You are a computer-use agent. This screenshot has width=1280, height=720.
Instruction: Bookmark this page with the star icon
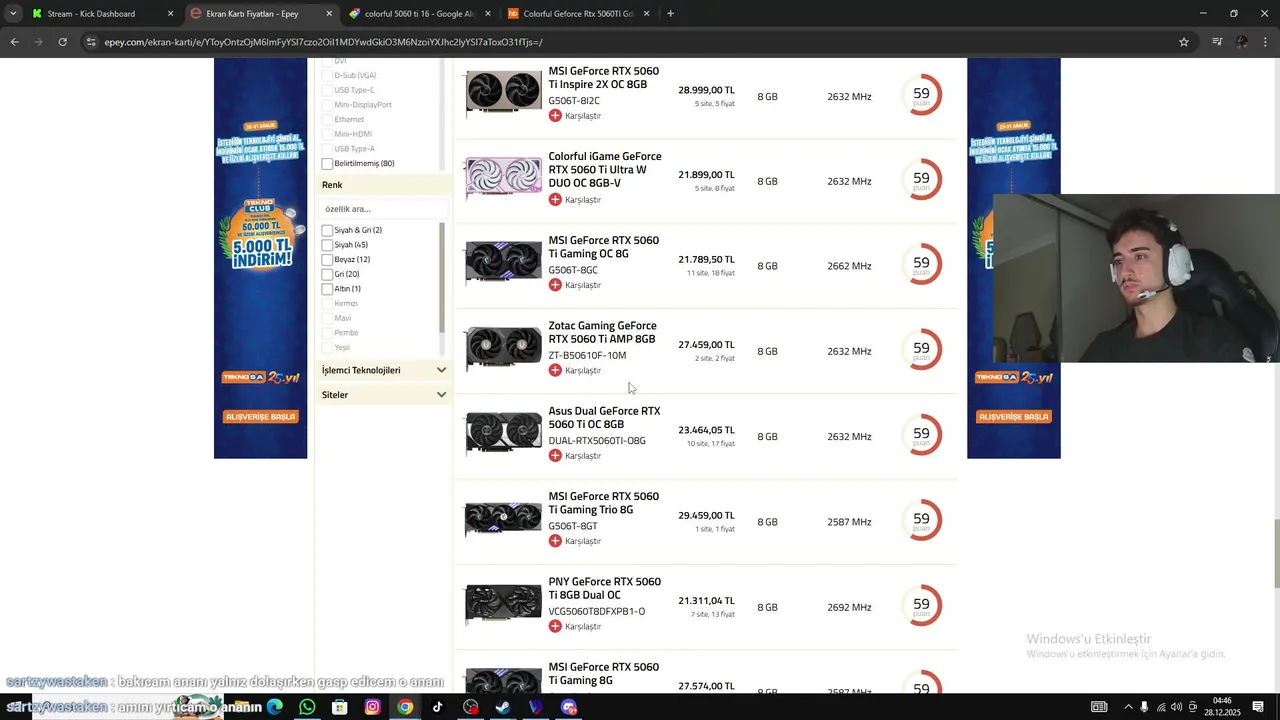[1184, 42]
